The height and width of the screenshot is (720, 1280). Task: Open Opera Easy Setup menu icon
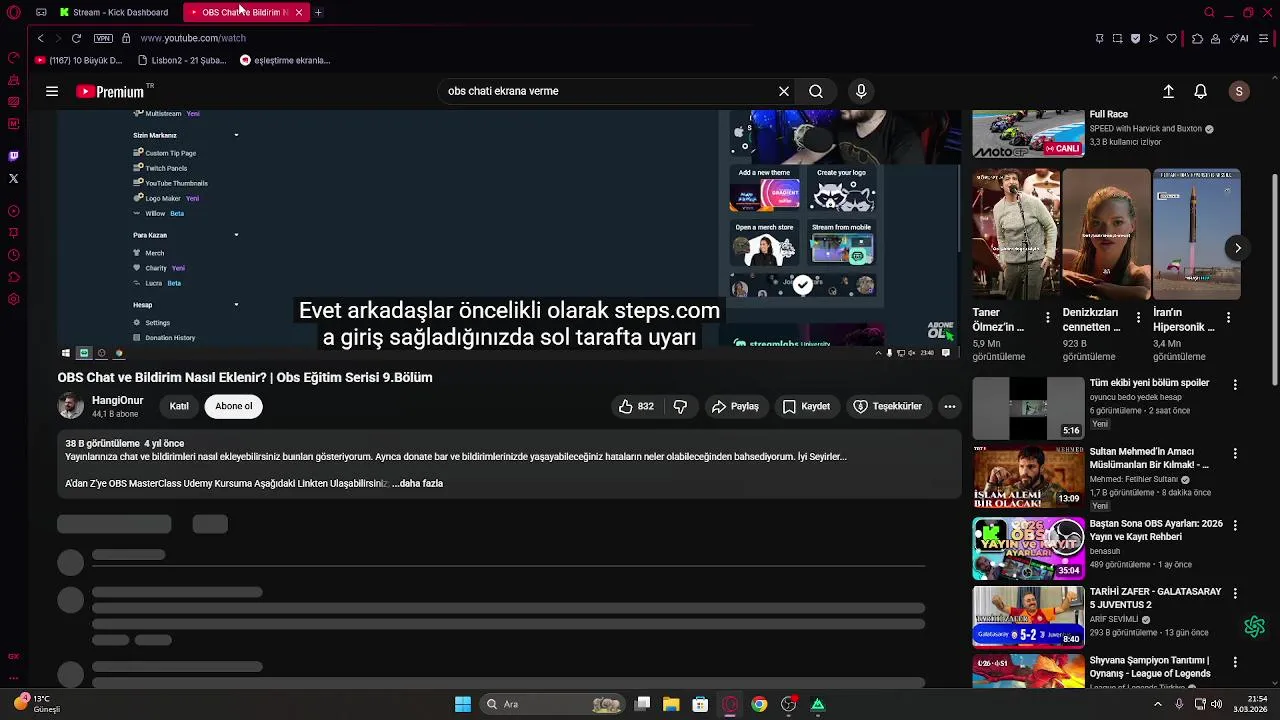point(1264,38)
